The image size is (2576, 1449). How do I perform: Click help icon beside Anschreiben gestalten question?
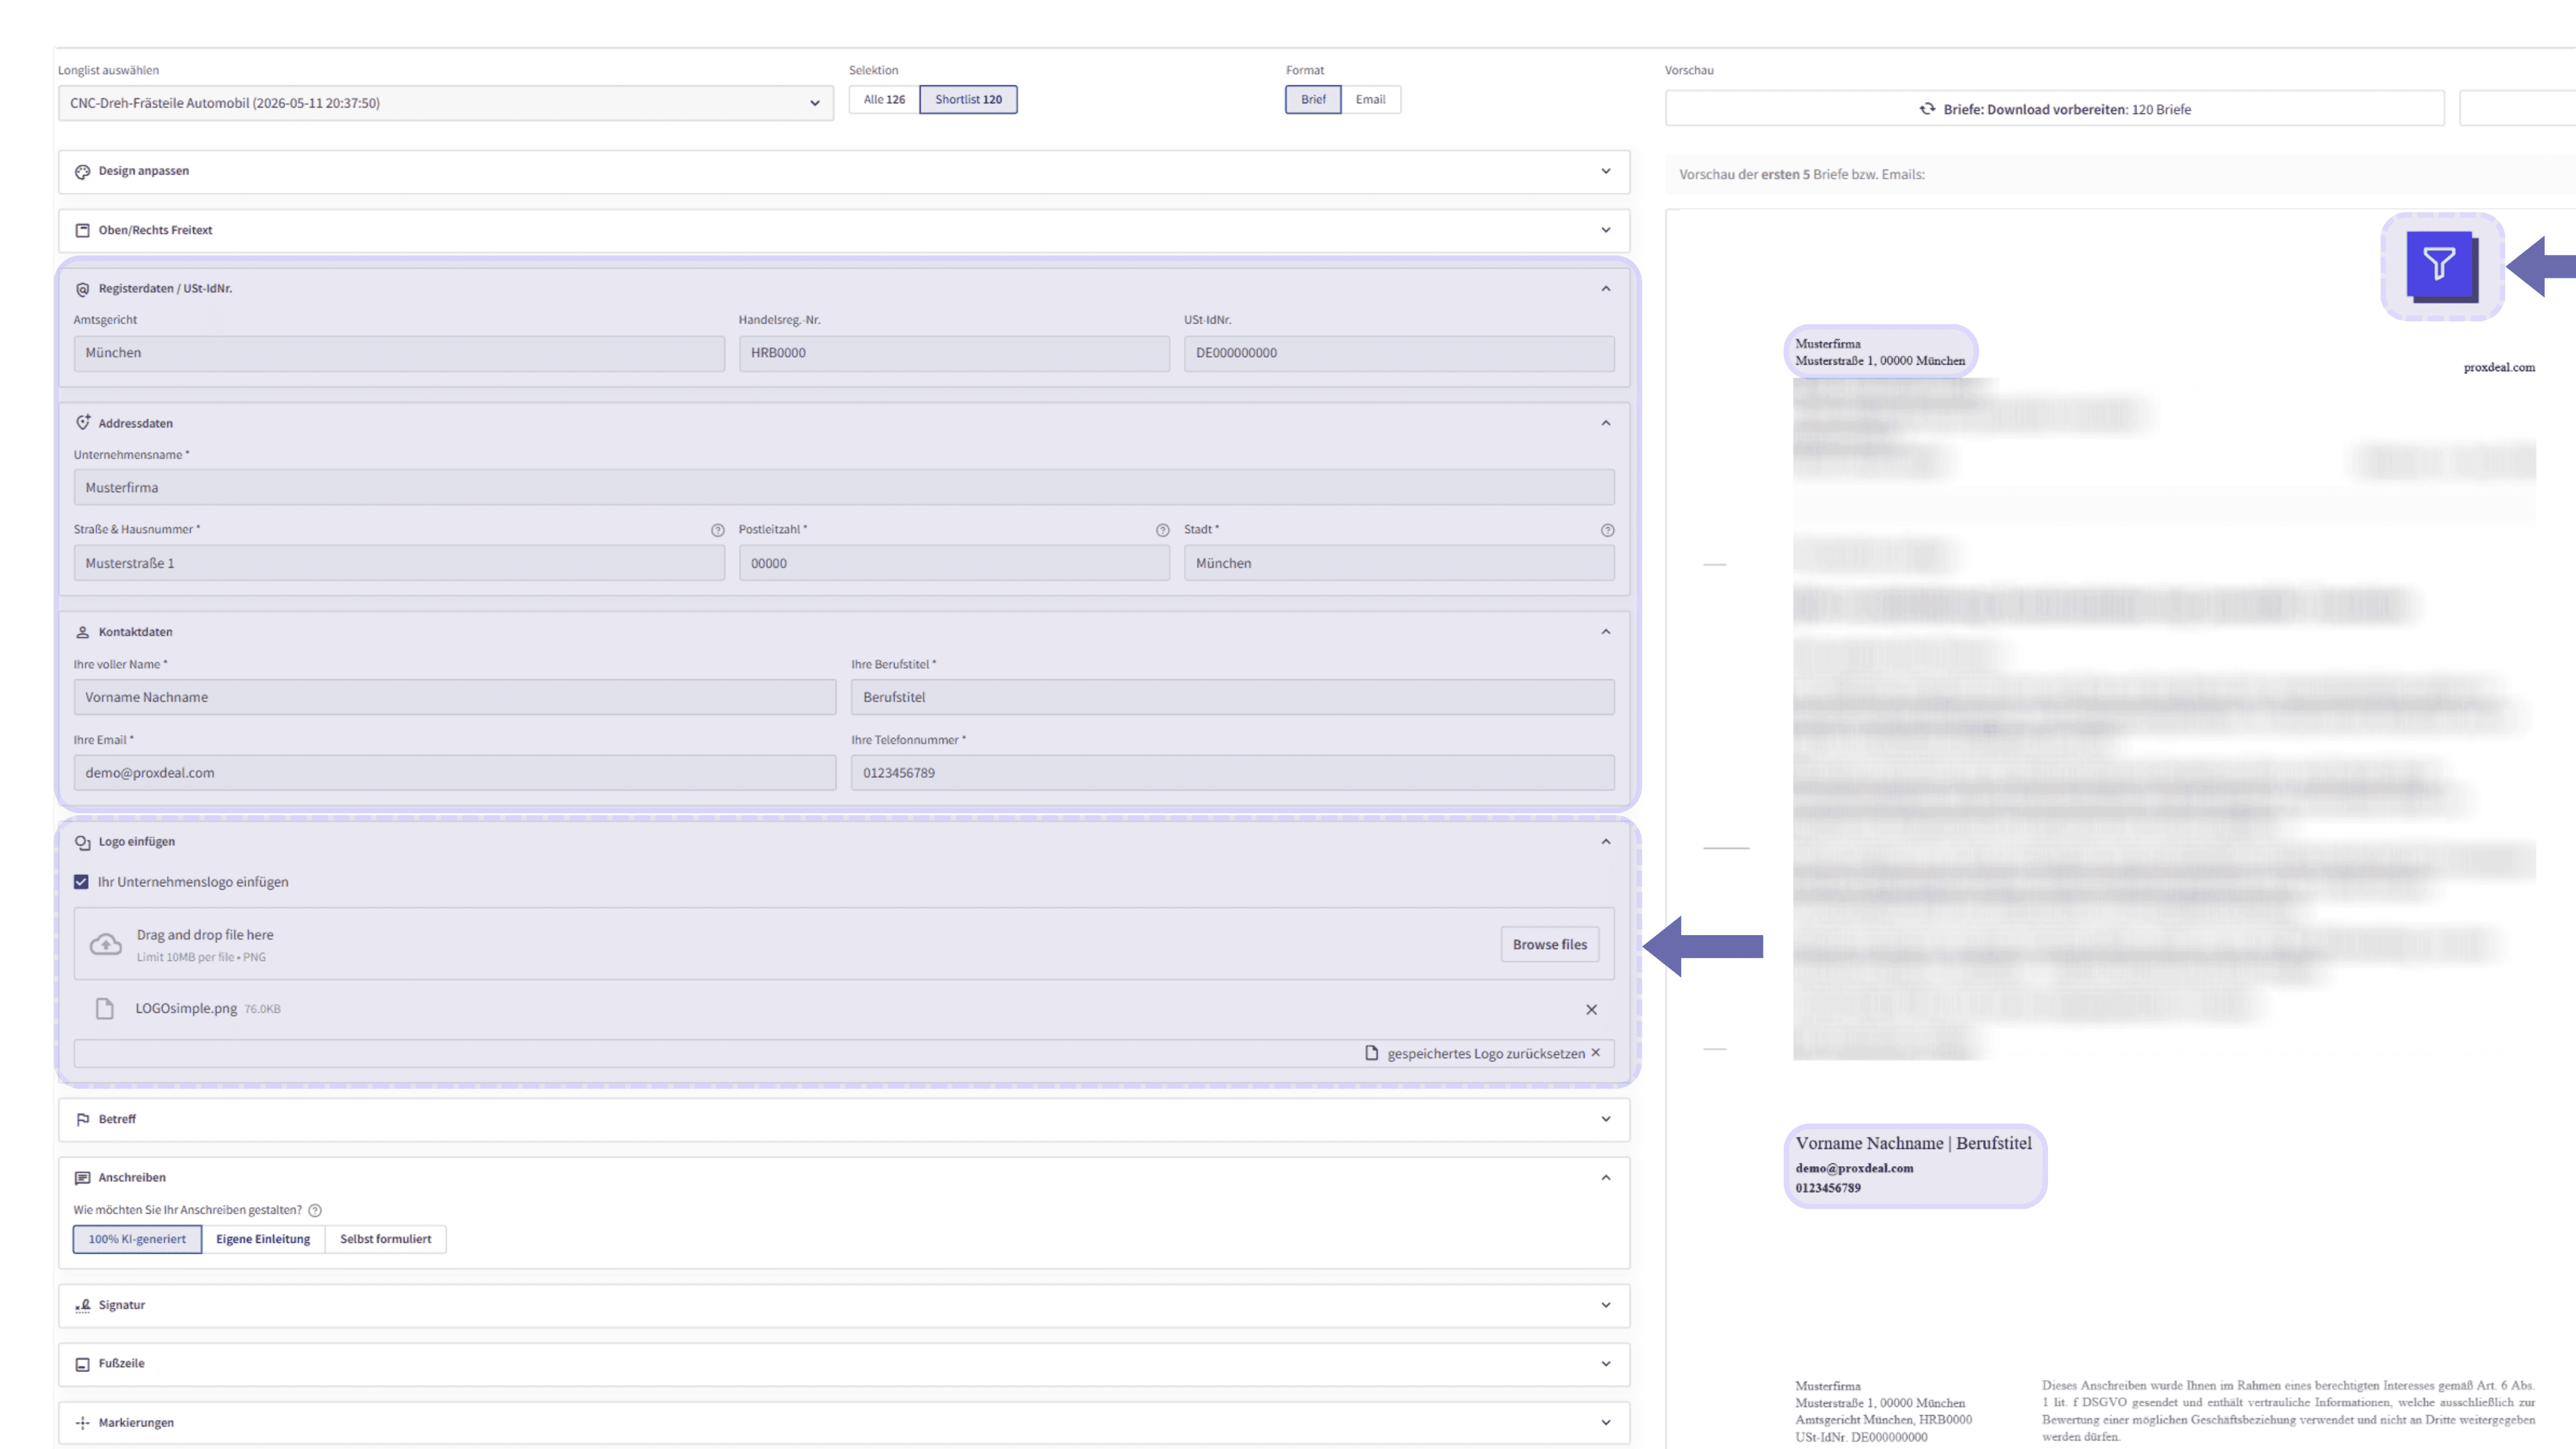pyautogui.click(x=315, y=1210)
